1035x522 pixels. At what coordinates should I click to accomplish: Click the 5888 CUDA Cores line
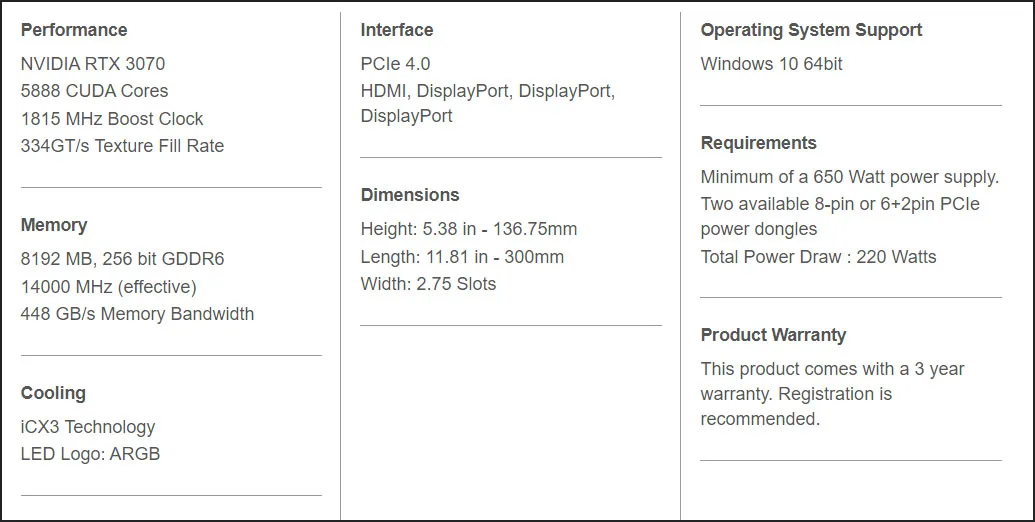click(94, 91)
